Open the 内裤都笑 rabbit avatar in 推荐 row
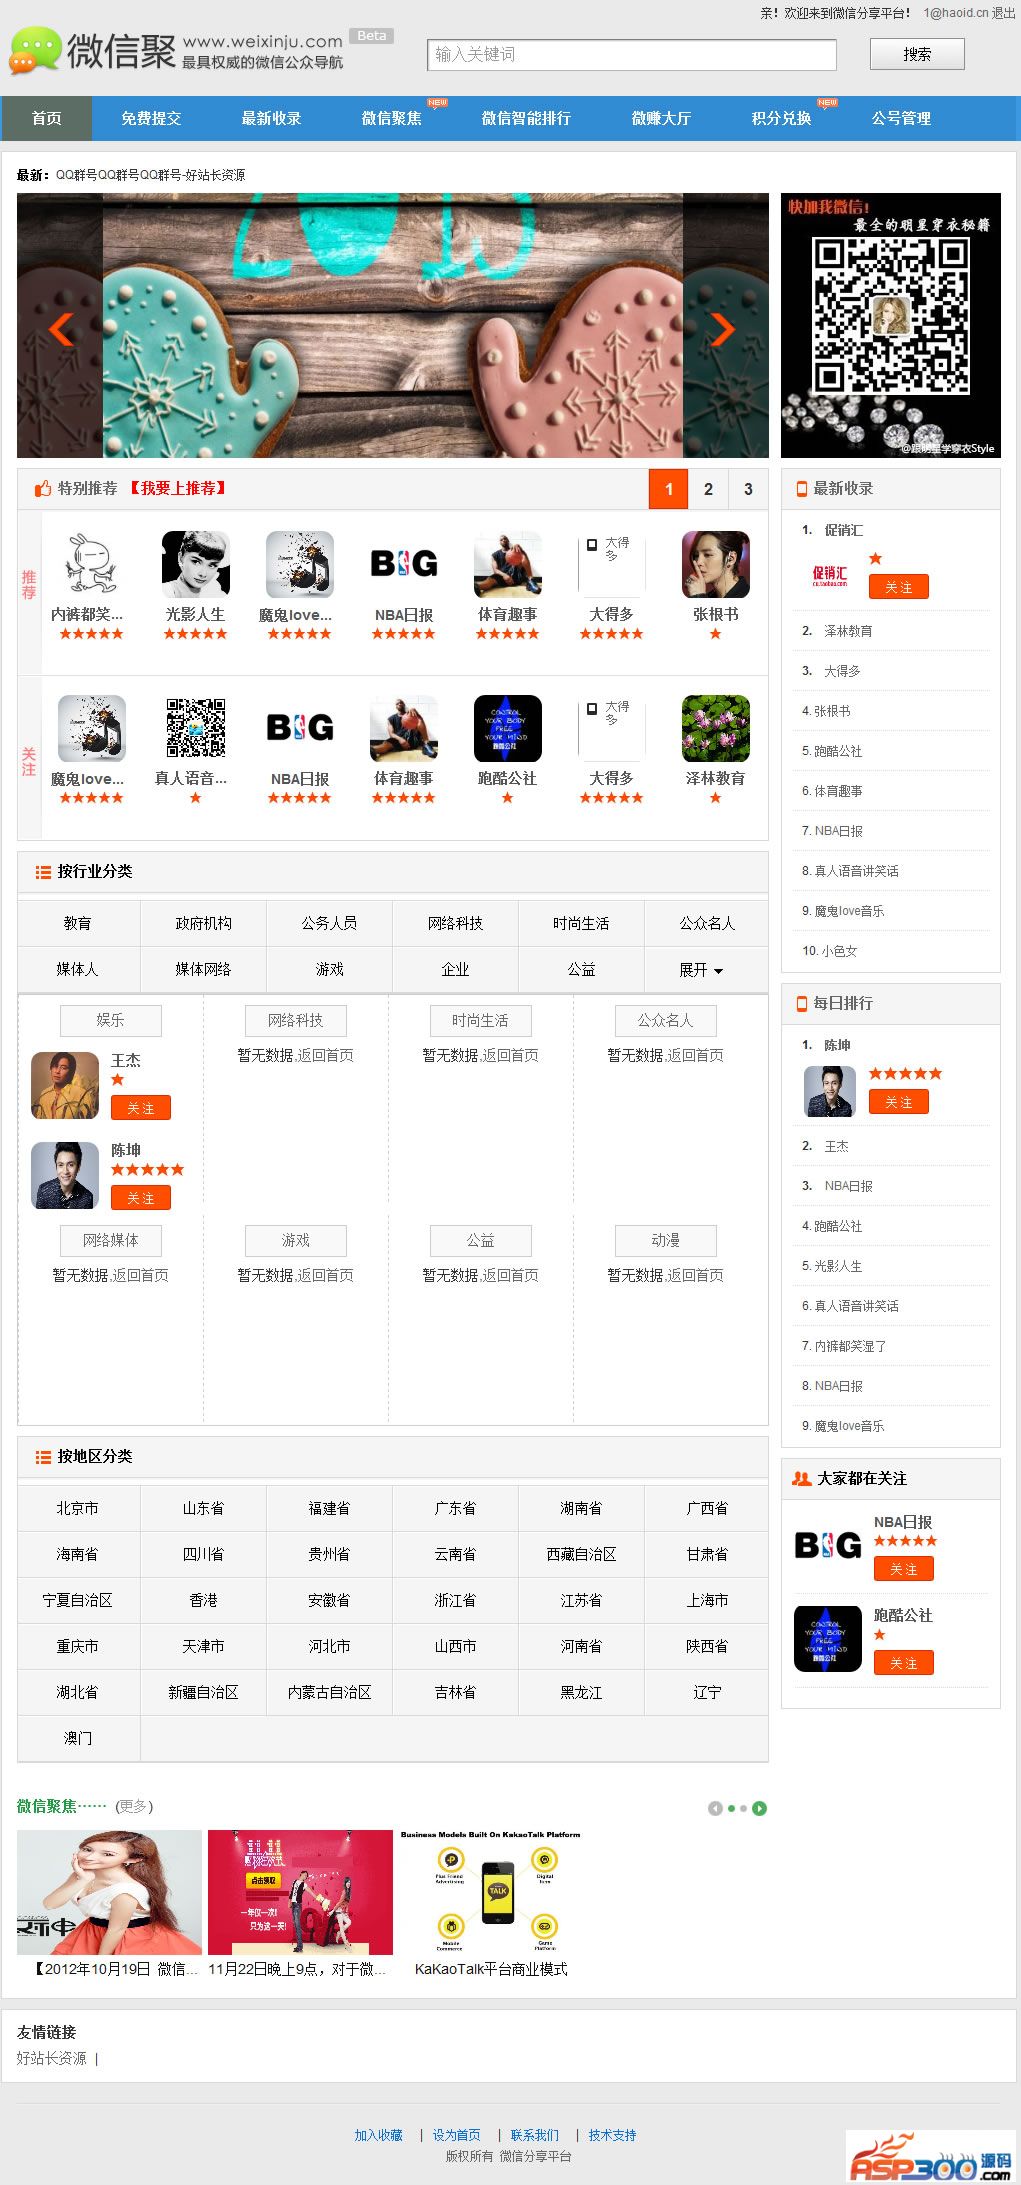 coord(91,565)
